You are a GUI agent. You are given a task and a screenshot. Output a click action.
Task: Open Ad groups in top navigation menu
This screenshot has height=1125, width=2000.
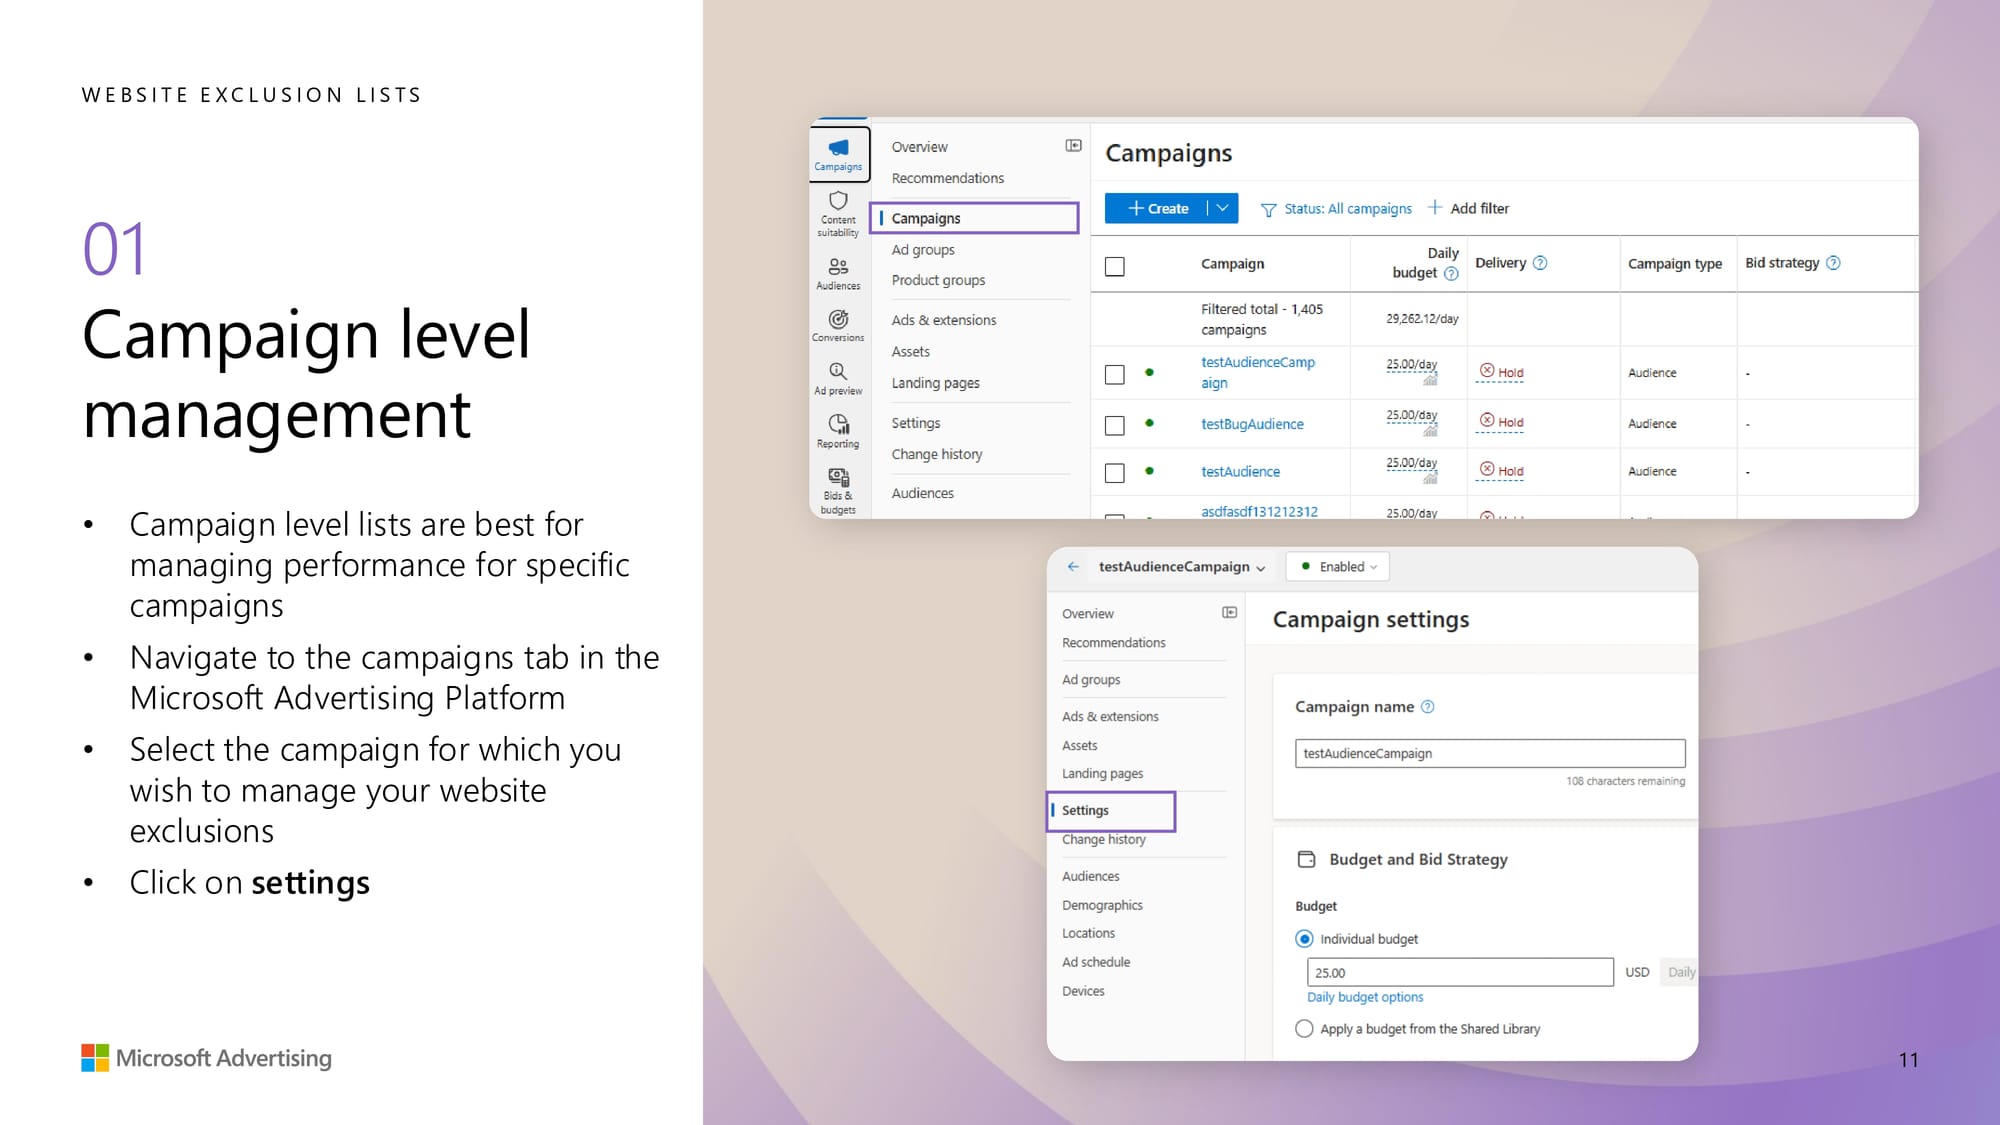922,249
